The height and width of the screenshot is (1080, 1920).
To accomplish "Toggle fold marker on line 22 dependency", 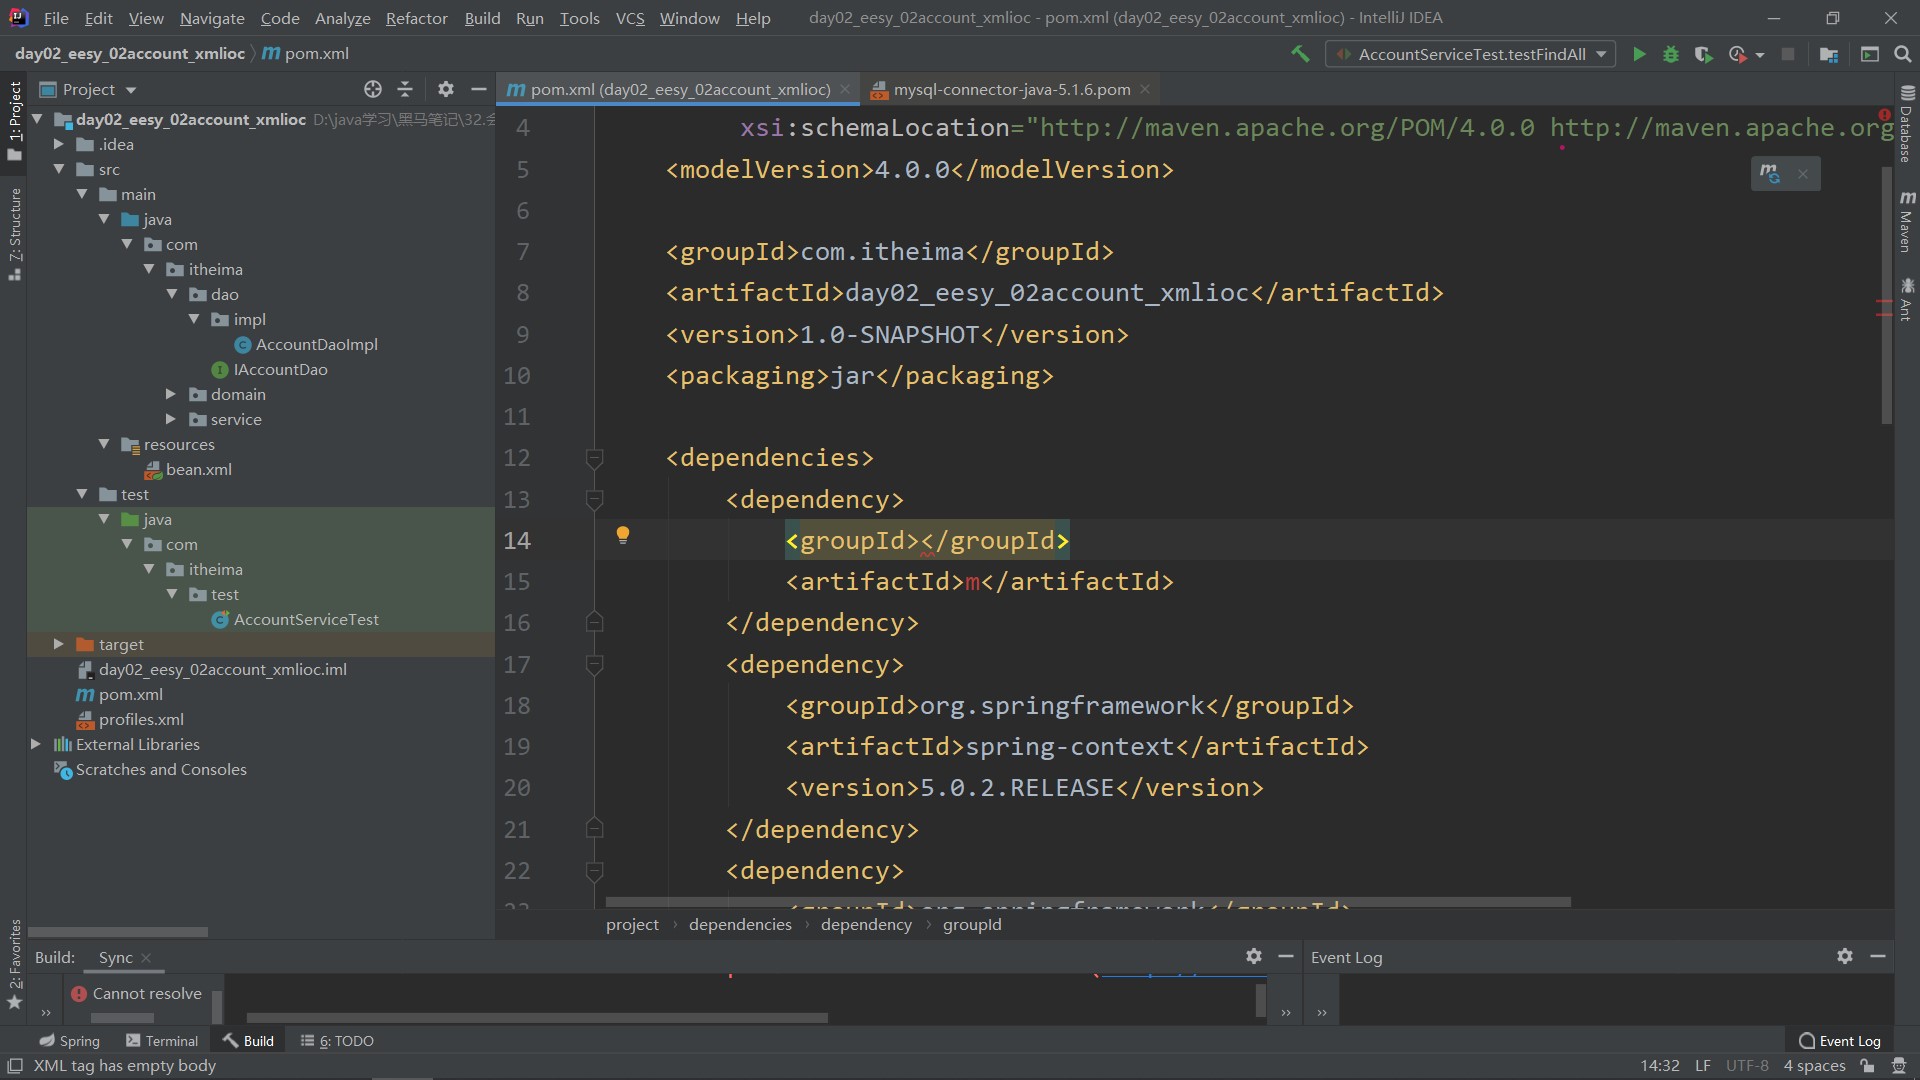I will (x=594, y=871).
